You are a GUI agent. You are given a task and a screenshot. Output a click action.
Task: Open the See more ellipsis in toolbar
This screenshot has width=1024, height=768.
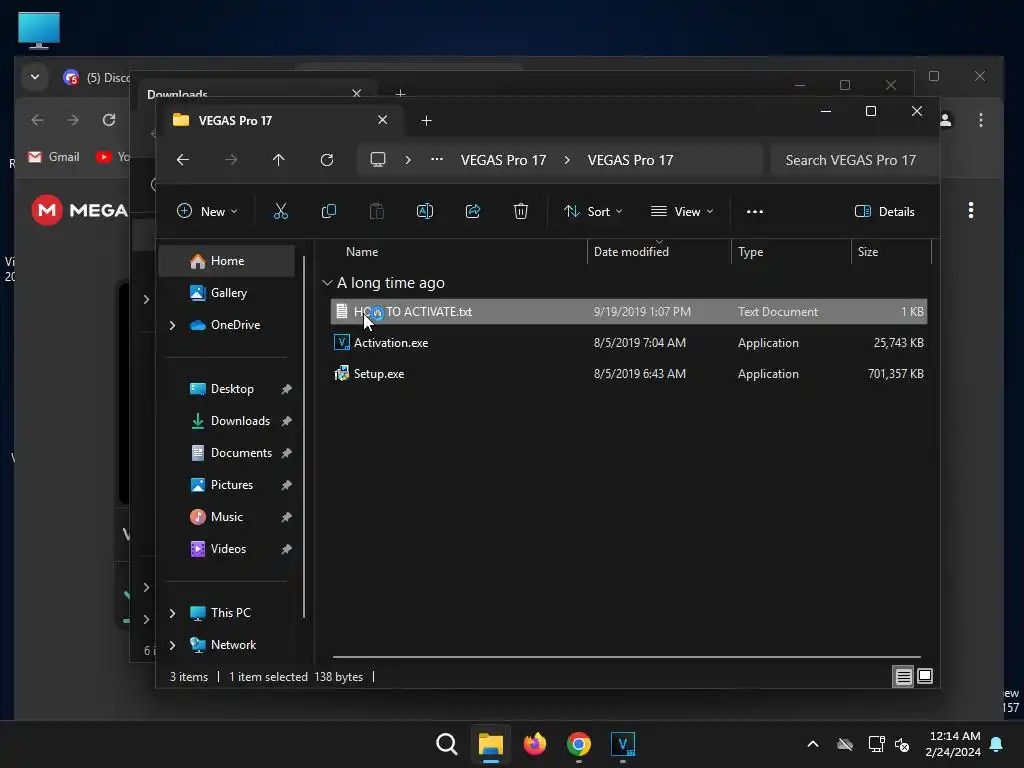click(755, 212)
